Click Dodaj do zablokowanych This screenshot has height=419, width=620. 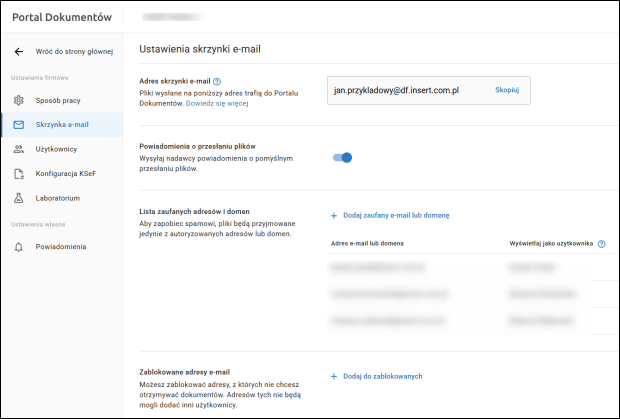pyautogui.click(x=376, y=376)
